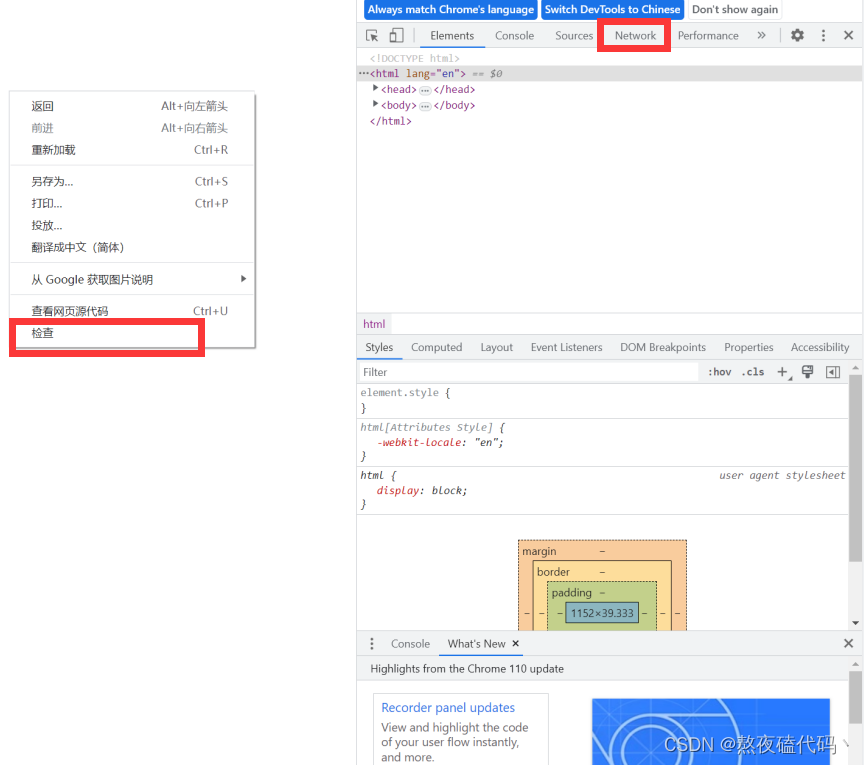The image size is (864, 765).
Task: Toggle rendering emulations paintbrush icon
Action: pos(807,372)
